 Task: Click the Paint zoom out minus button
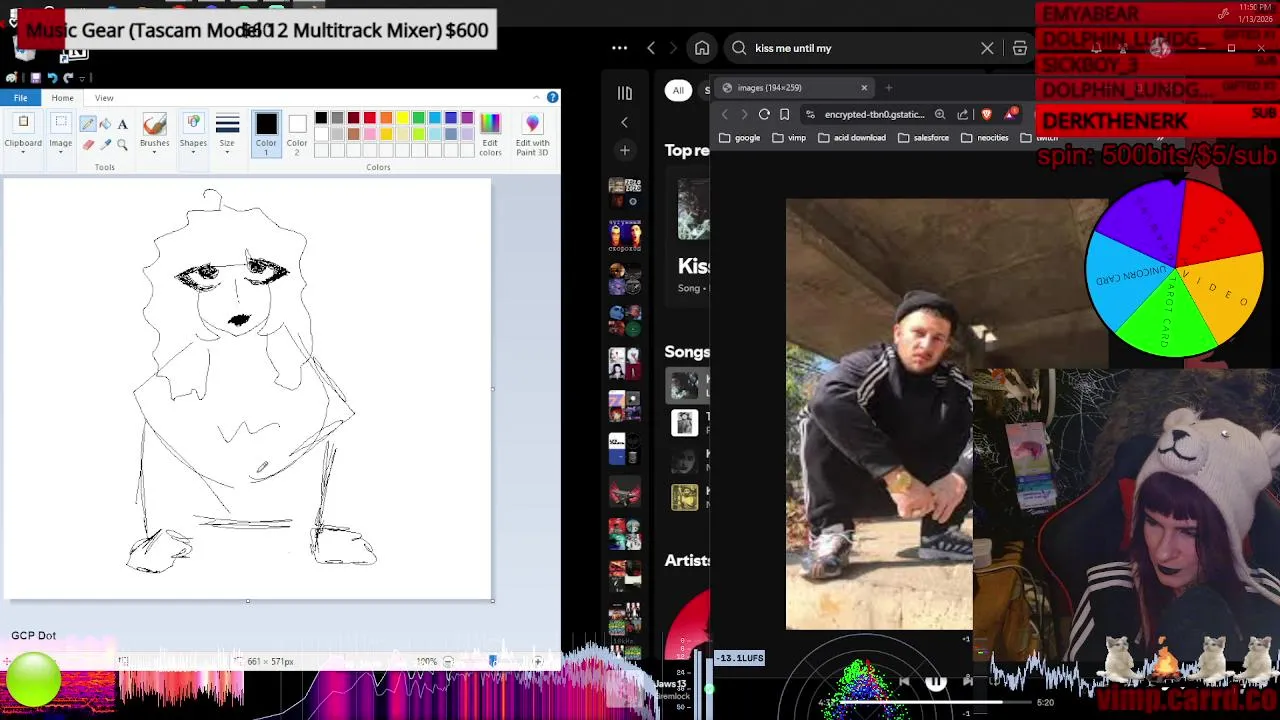[x=448, y=661]
